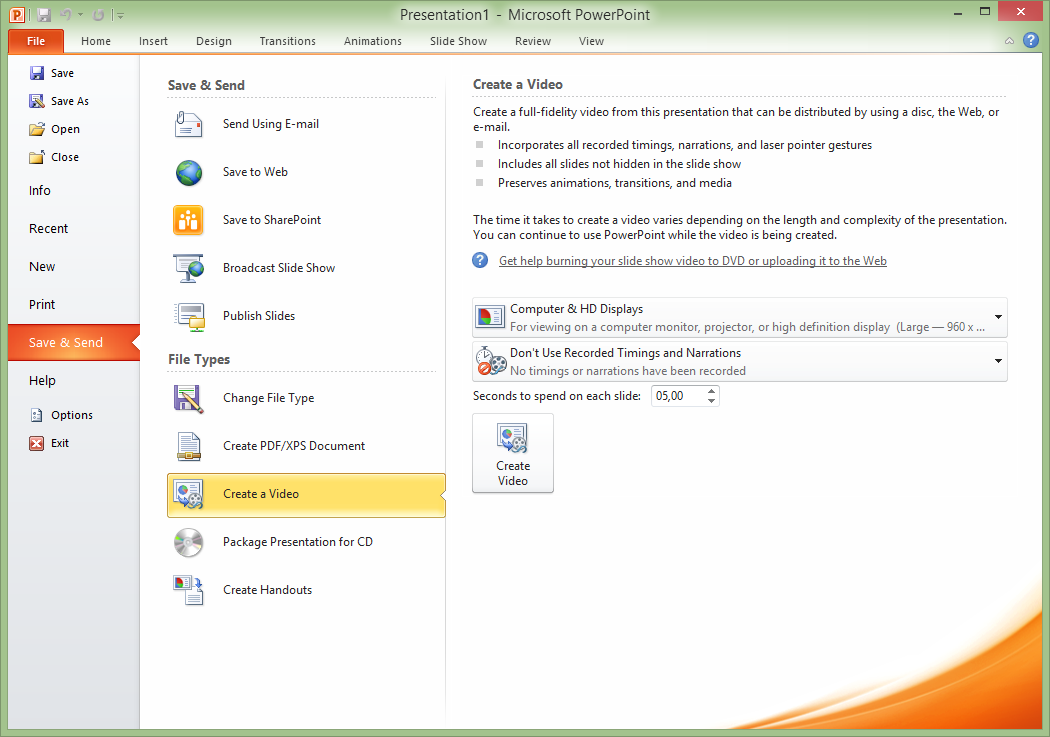Screen dimensions: 1050x737
Task: Click the red Exit icon
Action: click(37, 443)
